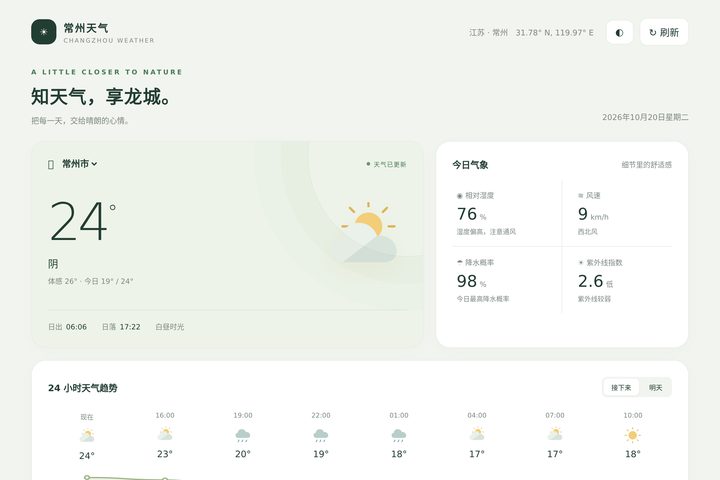Click the 天气已更新 status indicator
This screenshot has height=480, width=720.
[x=386, y=164]
